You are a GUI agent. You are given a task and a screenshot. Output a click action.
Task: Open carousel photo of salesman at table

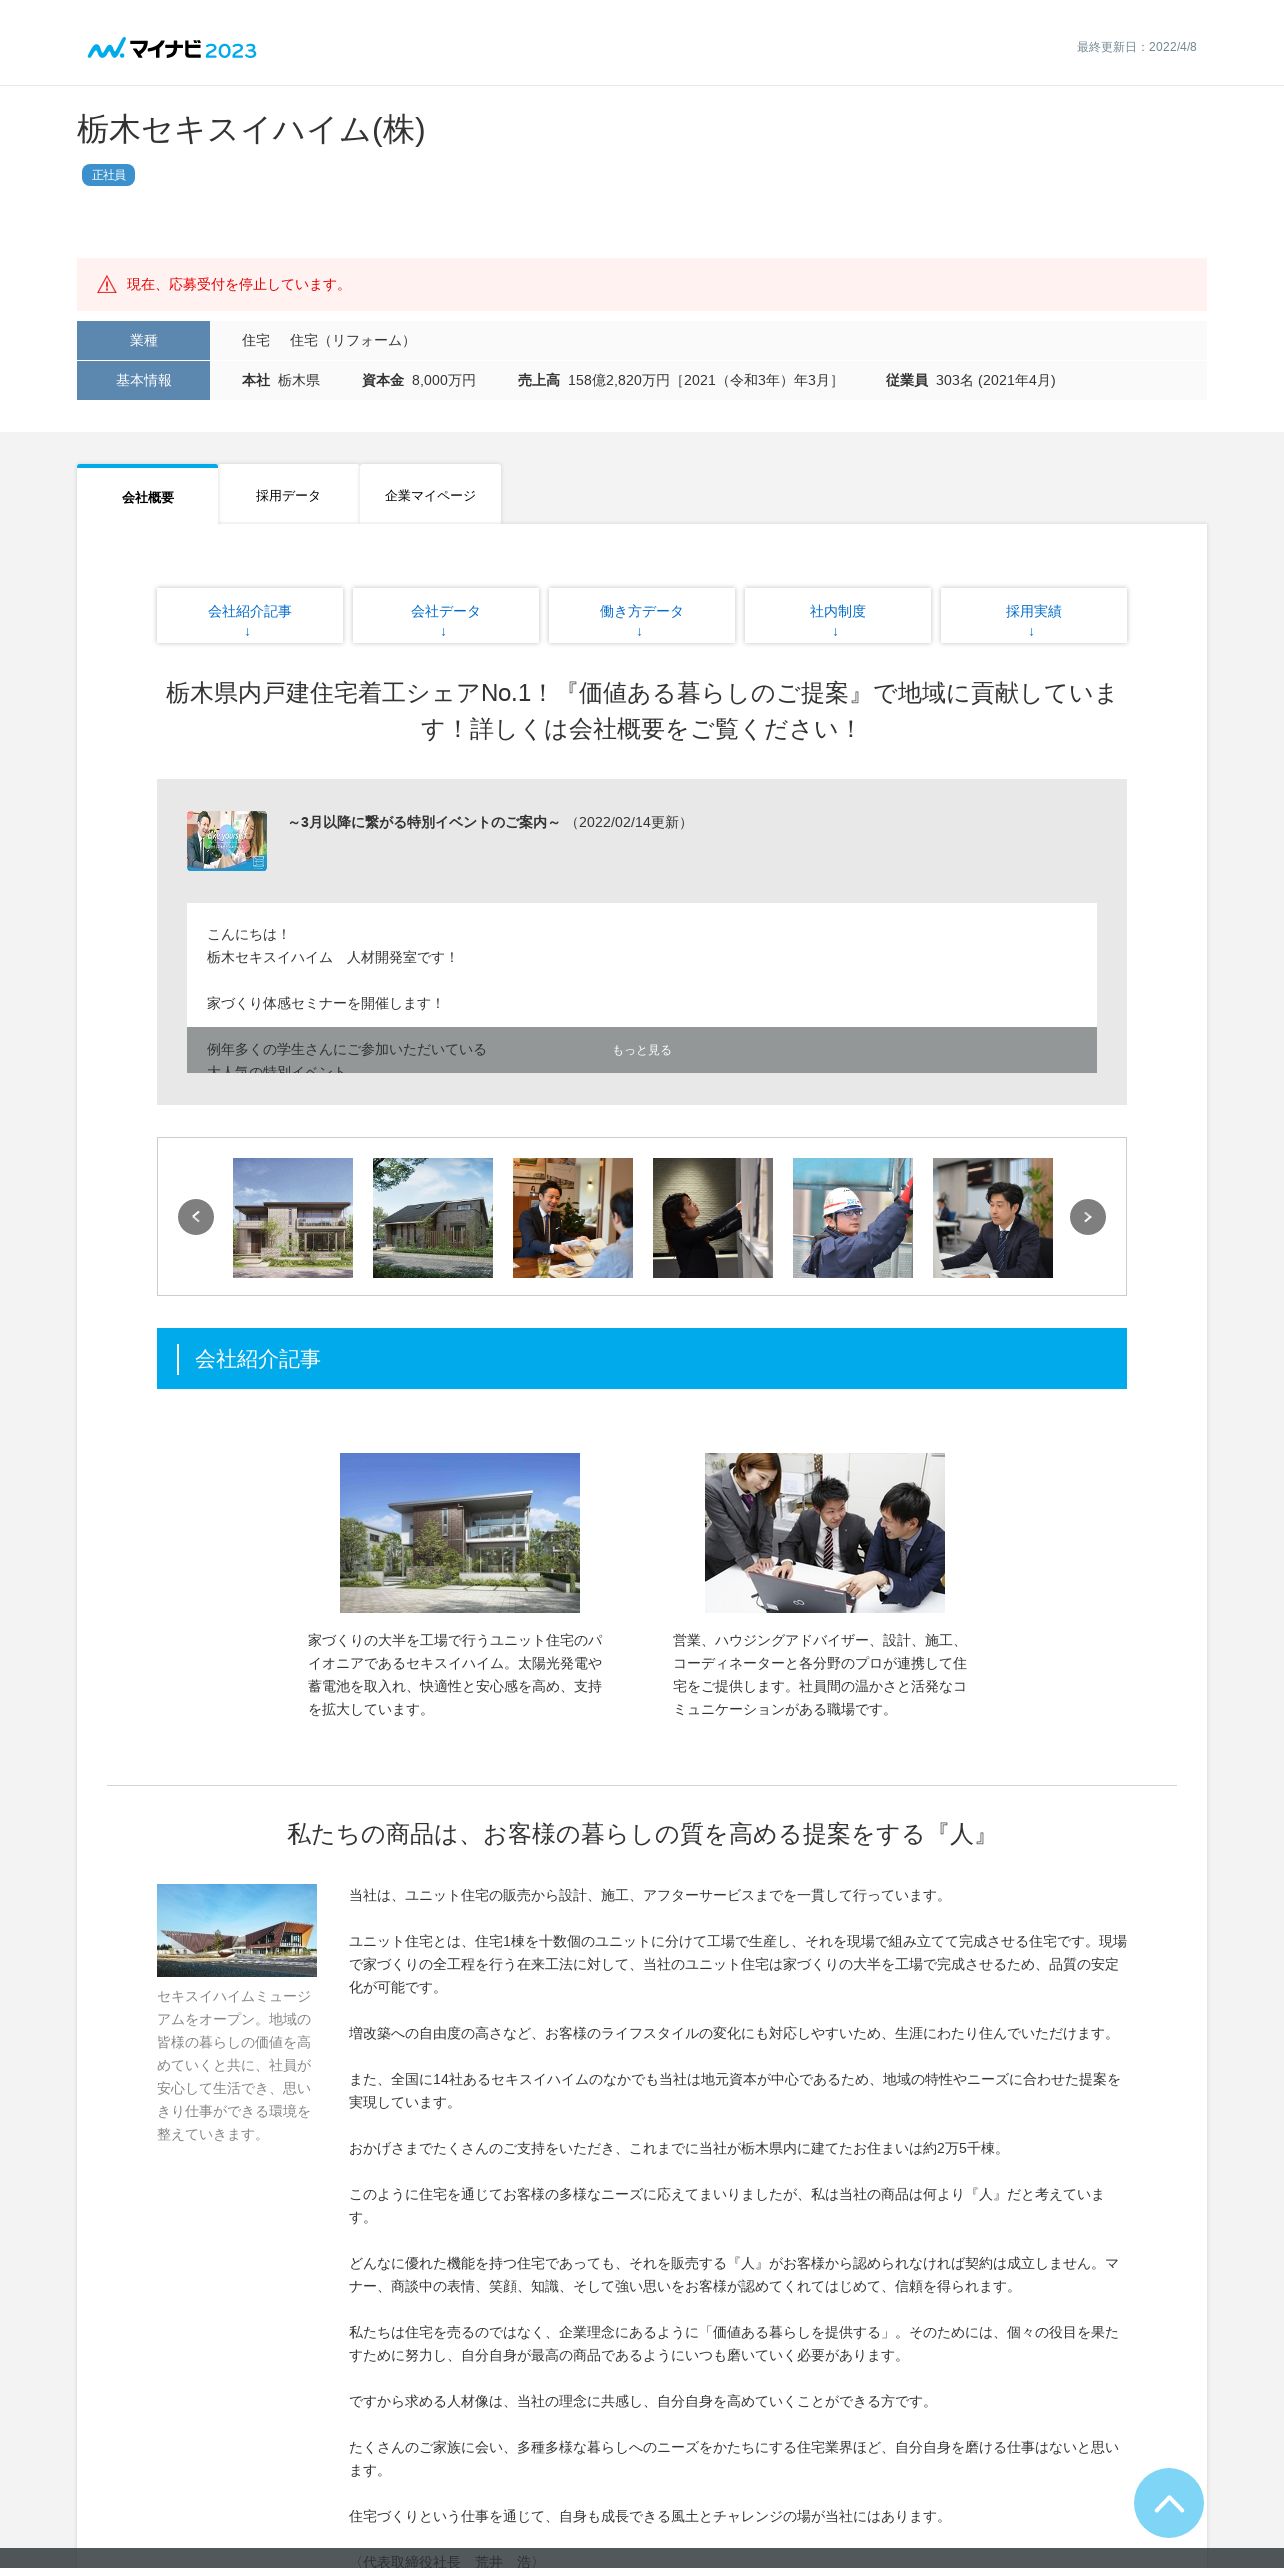(573, 1218)
